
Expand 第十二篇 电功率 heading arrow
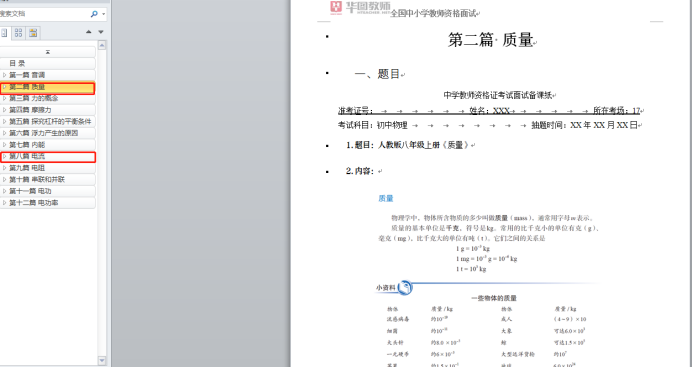pyautogui.click(x=4, y=203)
